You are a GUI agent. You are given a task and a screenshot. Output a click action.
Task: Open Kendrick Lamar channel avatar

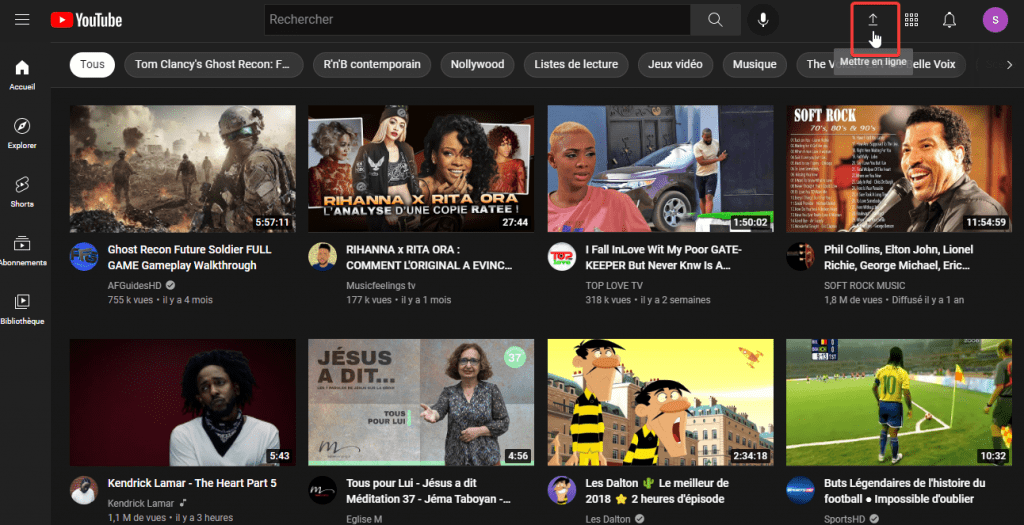click(84, 490)
